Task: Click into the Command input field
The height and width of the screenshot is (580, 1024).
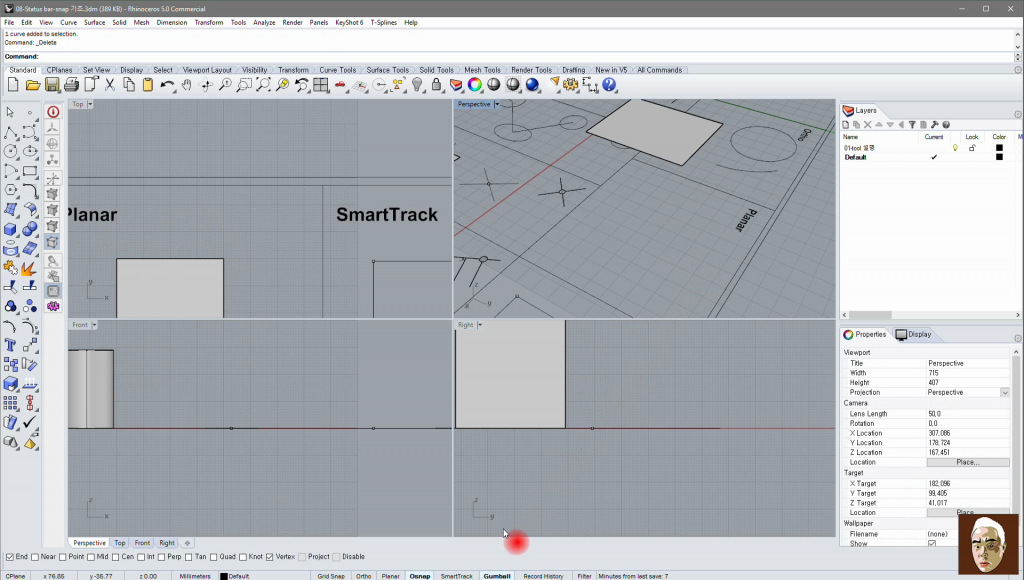Action: pos(526,57)
